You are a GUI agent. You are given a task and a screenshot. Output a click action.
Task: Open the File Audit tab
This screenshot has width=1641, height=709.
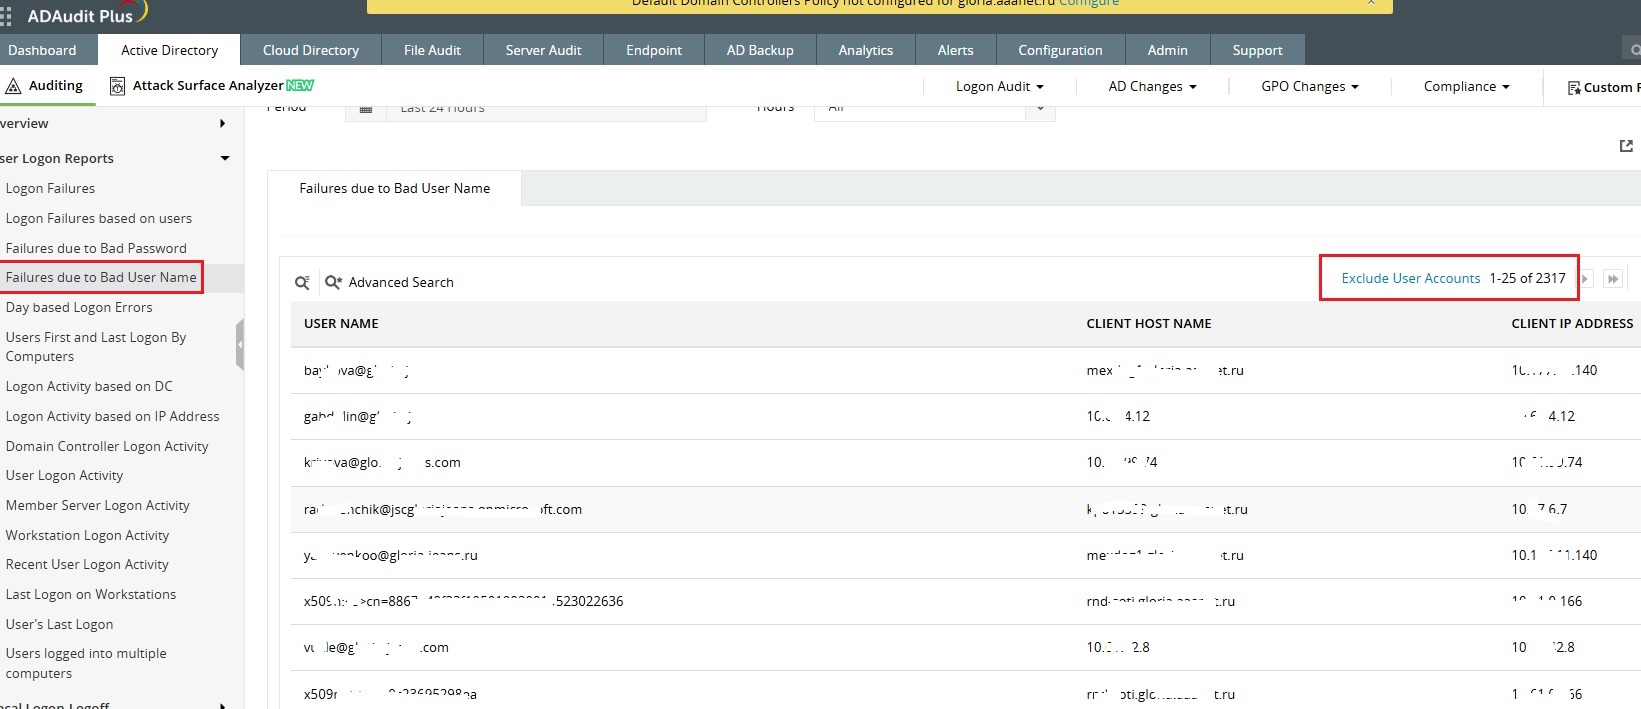pyautogui.click(x=432, y=50)
